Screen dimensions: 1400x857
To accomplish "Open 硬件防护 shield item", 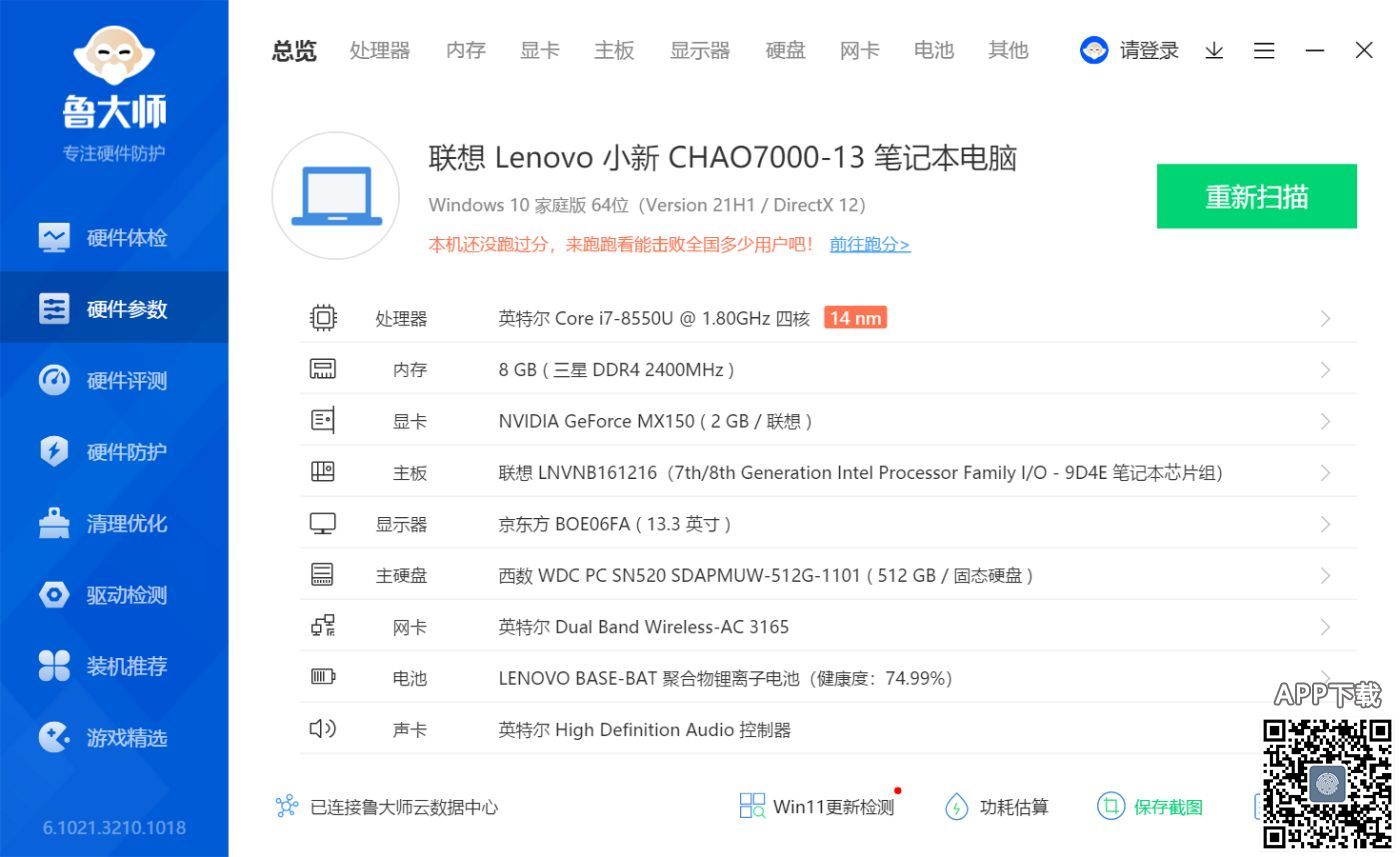I will [x=125, y=452].
